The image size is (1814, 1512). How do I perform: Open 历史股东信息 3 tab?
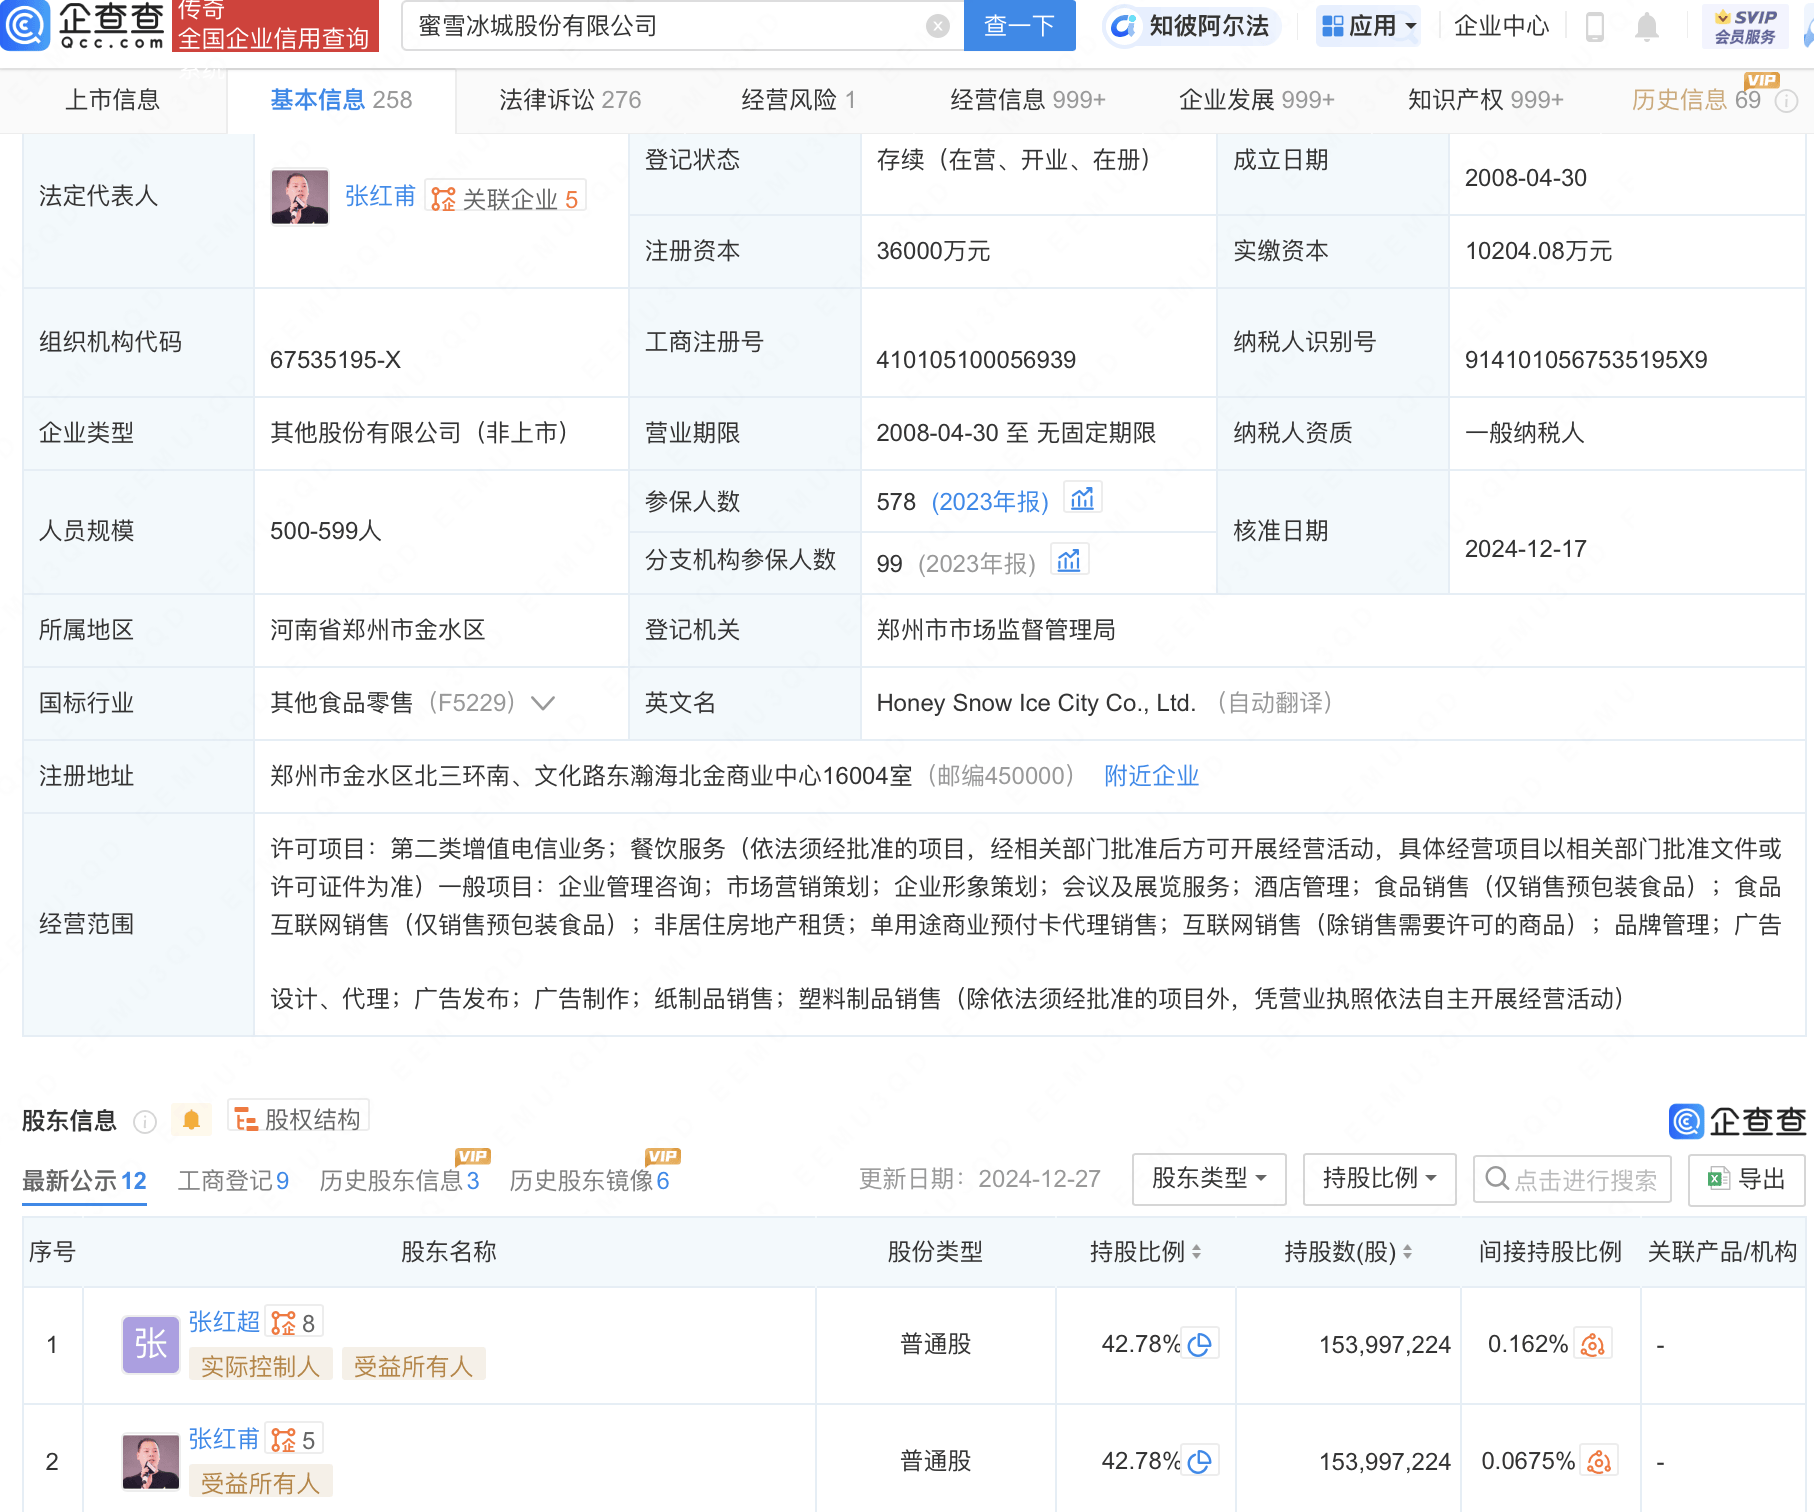(x=399, y=1181)
